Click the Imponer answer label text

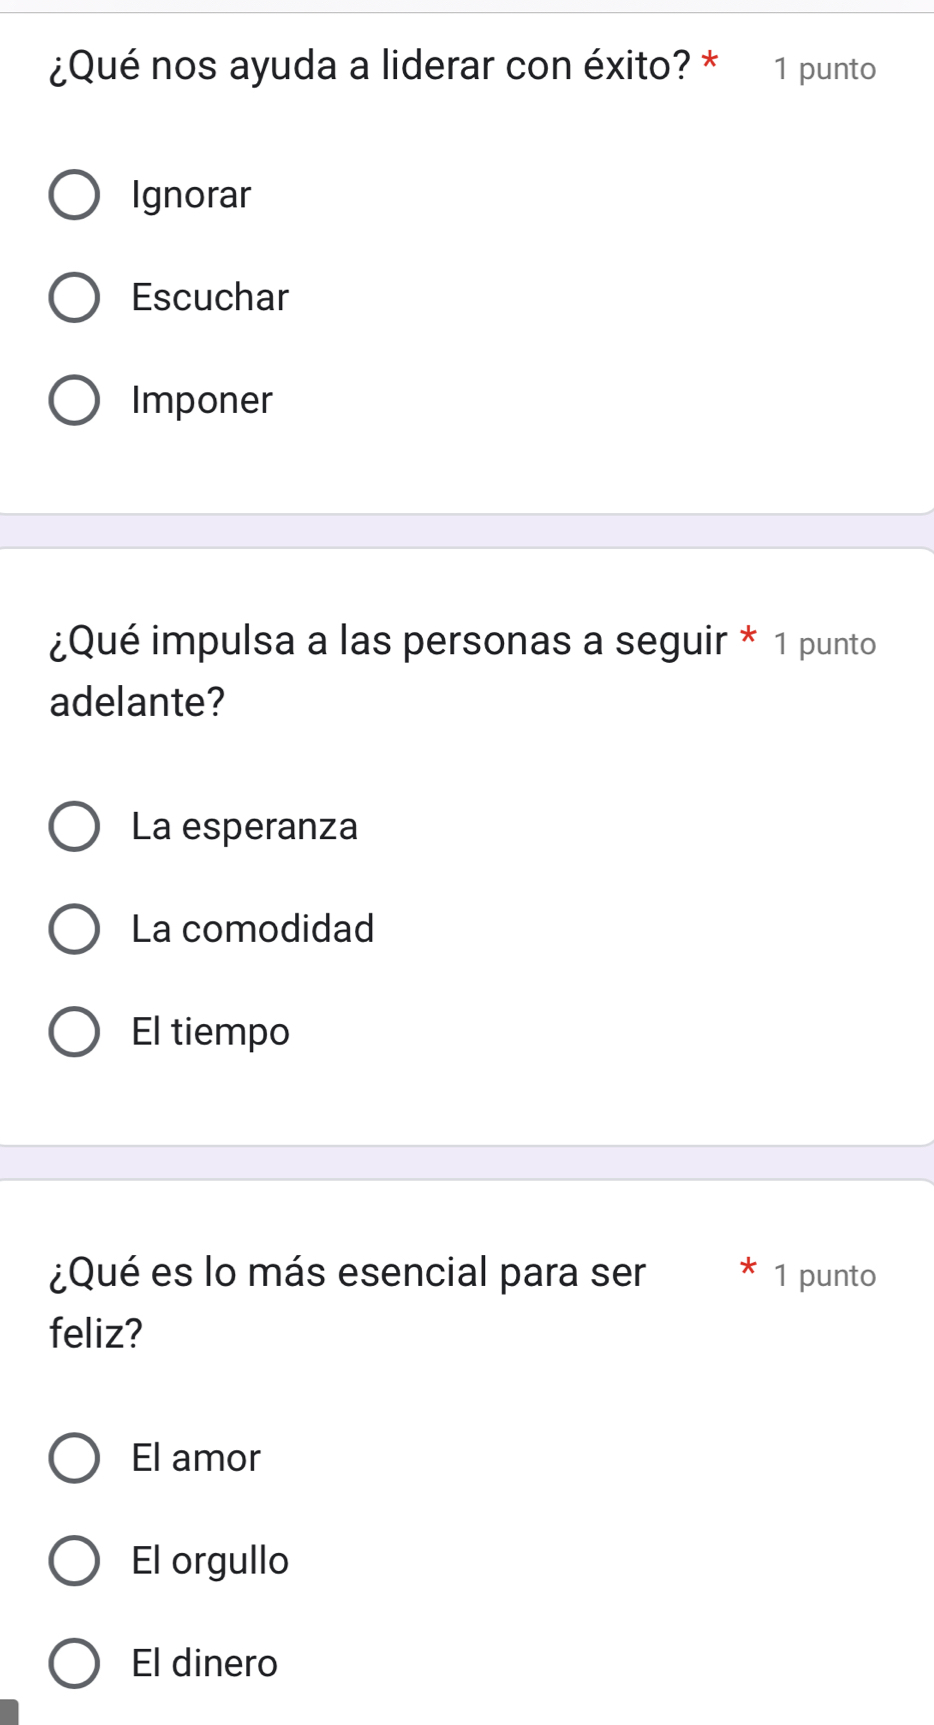pyautogui.click(x=202, y=401)
